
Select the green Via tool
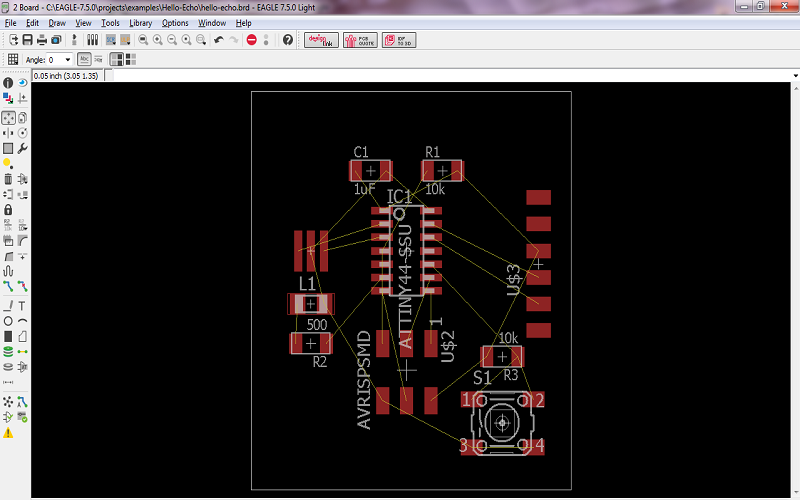[8, 352]
